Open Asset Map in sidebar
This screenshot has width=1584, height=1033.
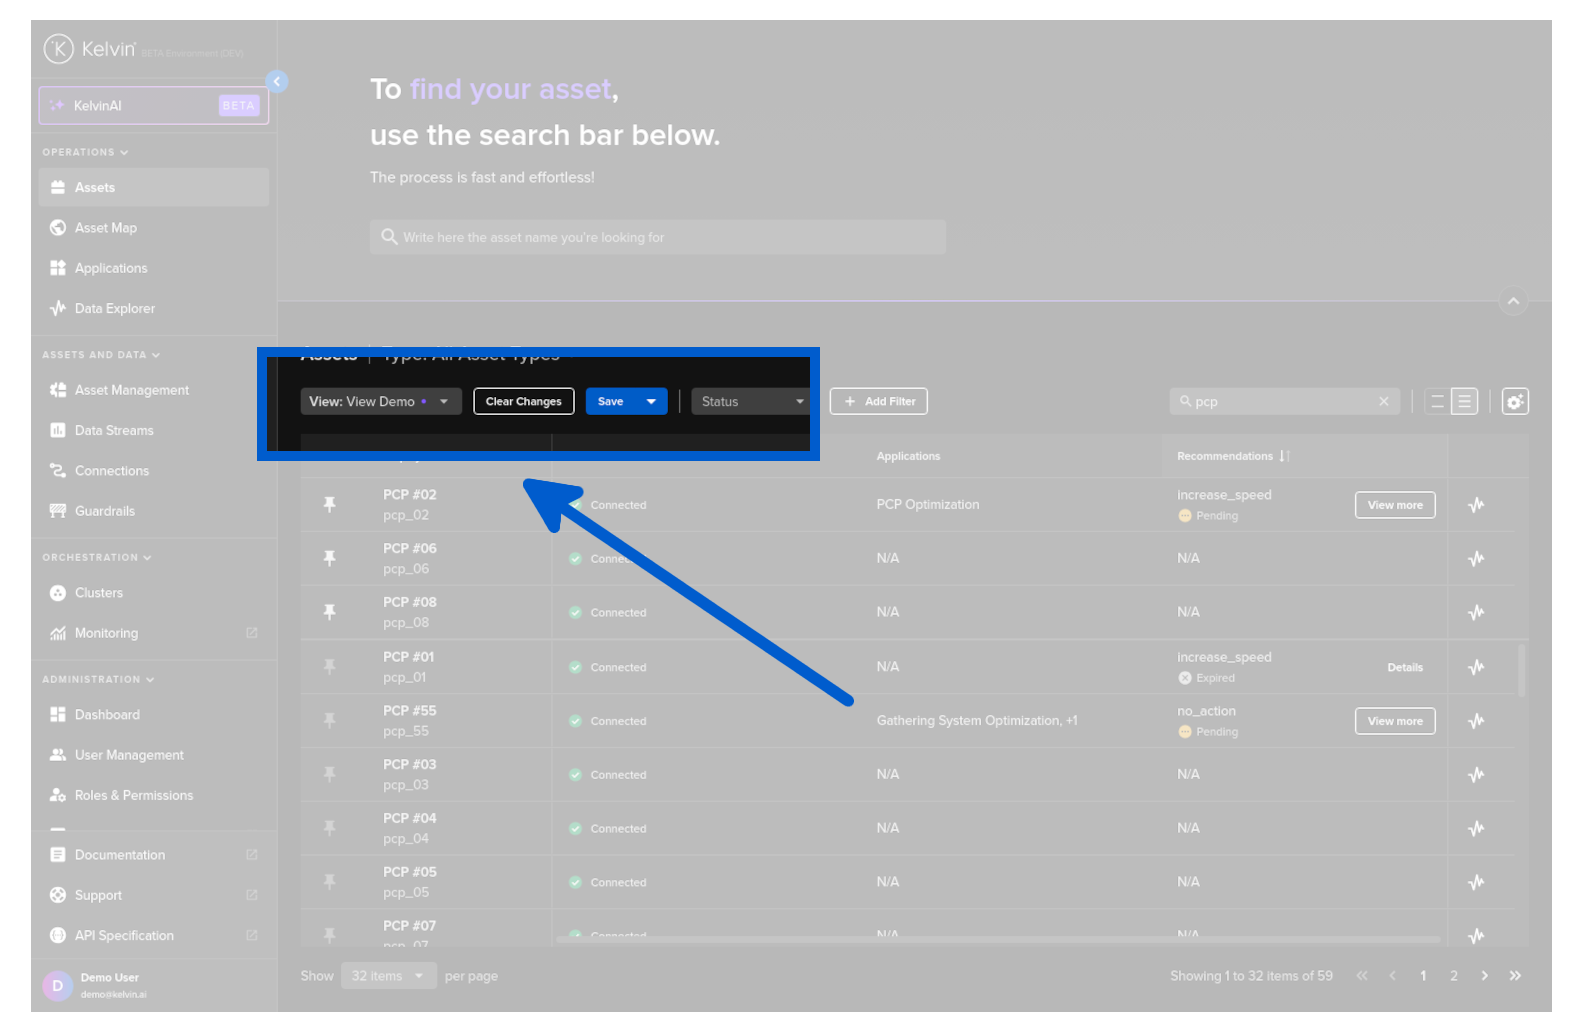click(x=106, y=228)
